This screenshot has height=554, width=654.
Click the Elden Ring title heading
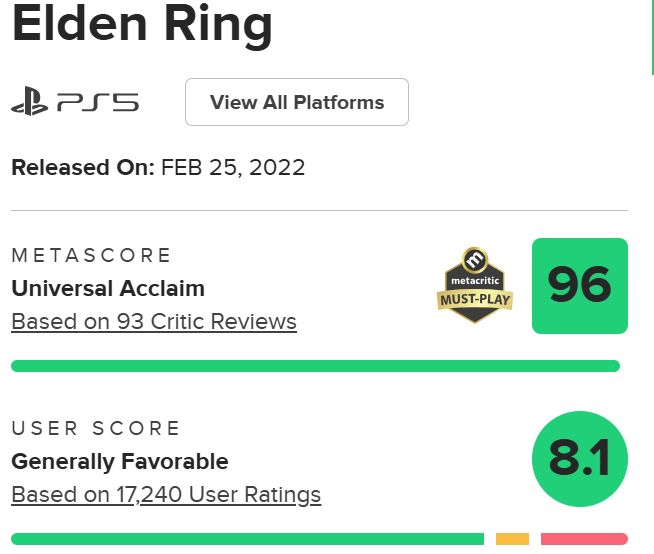pyautogui.click(x=141, y=28)
